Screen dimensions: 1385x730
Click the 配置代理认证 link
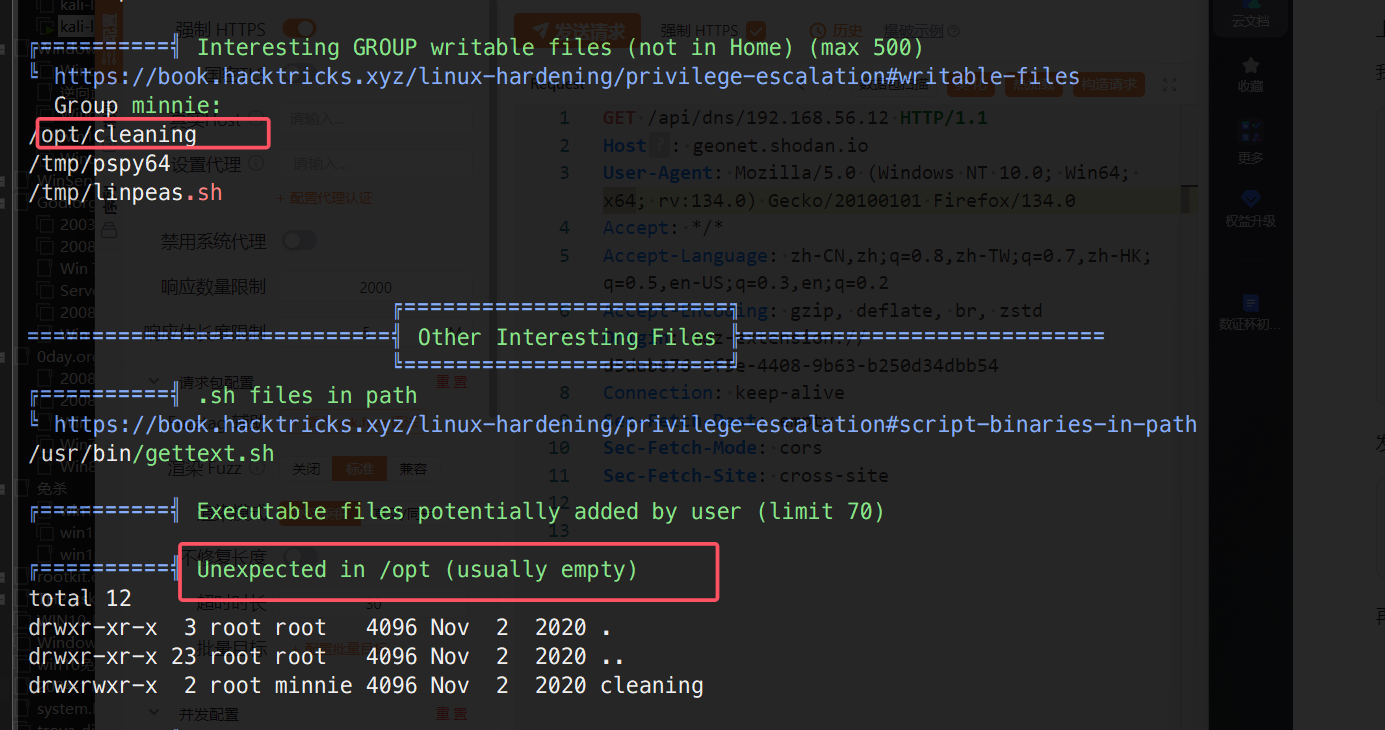[x=323, y=198]
